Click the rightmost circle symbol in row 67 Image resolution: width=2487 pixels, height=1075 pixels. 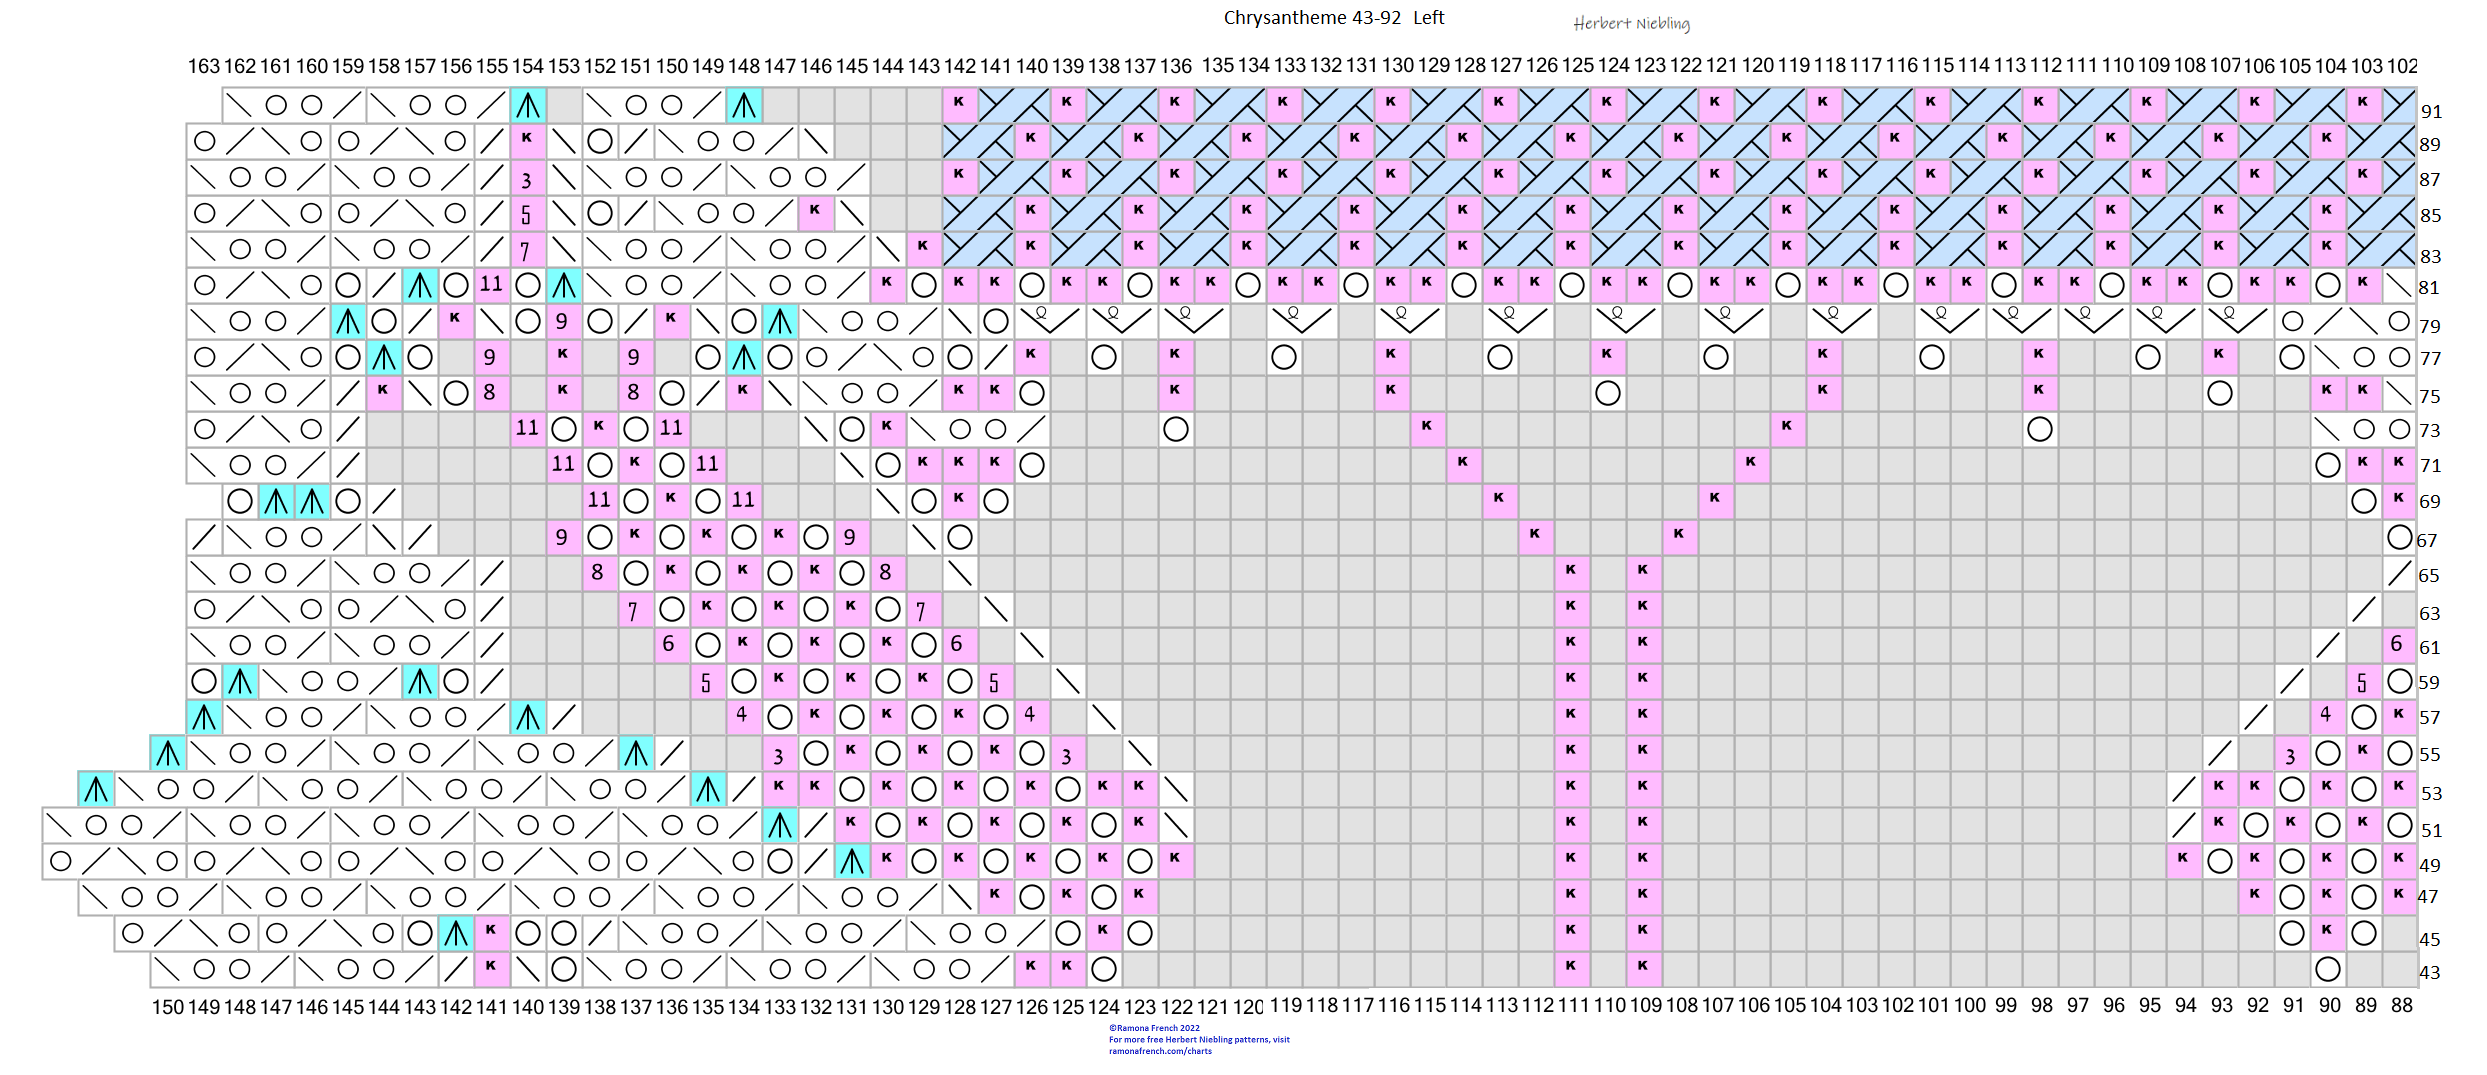pyautogui.click(x=2399, y=537)
